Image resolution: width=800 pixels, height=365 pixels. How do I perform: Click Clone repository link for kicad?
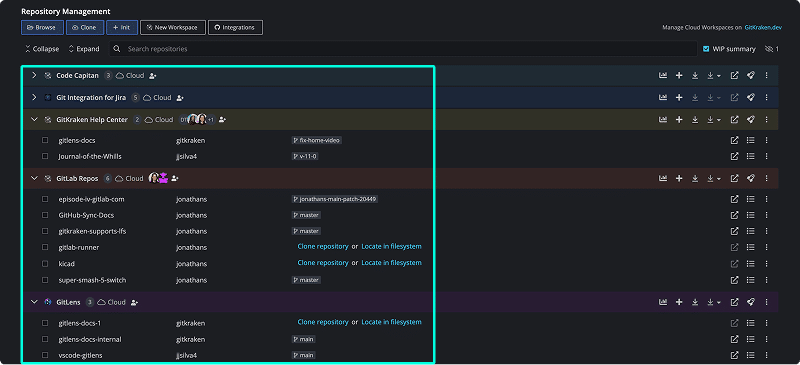(x=323, y=263)
